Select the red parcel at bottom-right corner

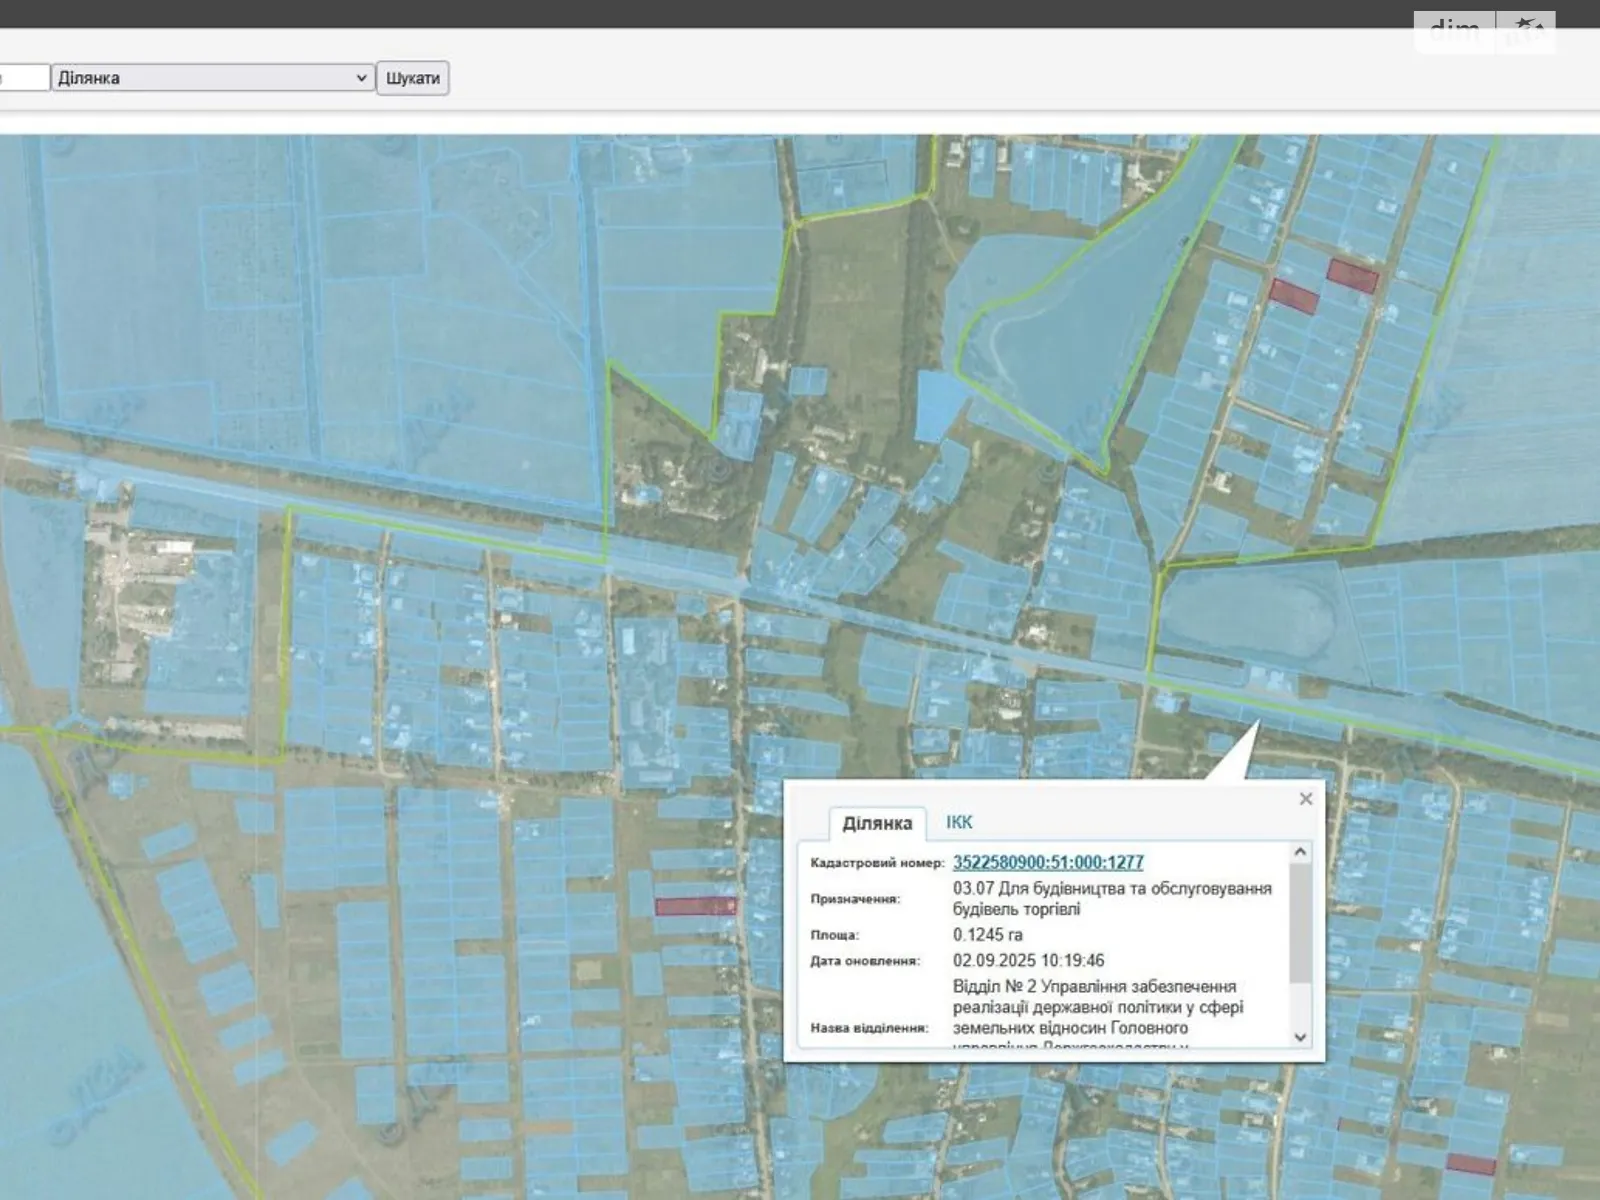1470,1164
